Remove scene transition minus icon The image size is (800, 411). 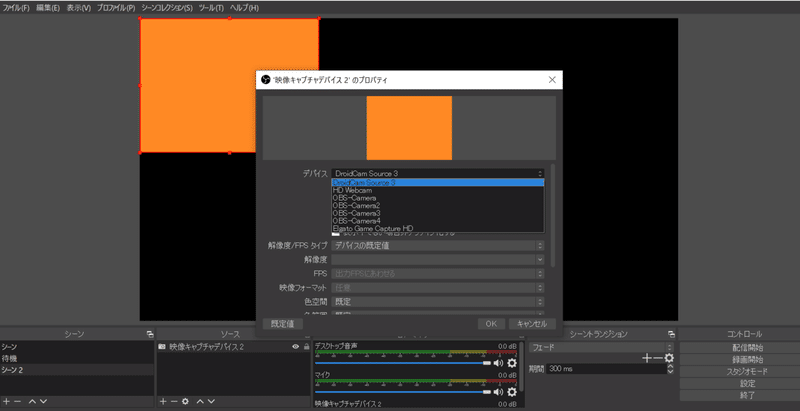[658, 358]
